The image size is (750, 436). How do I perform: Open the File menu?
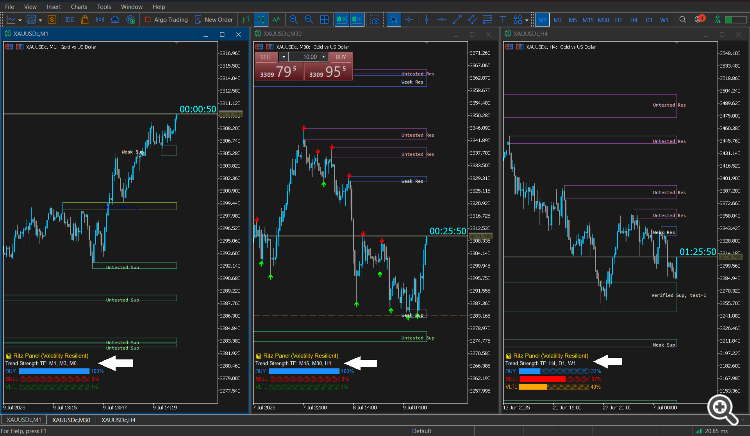click(10, 7)
